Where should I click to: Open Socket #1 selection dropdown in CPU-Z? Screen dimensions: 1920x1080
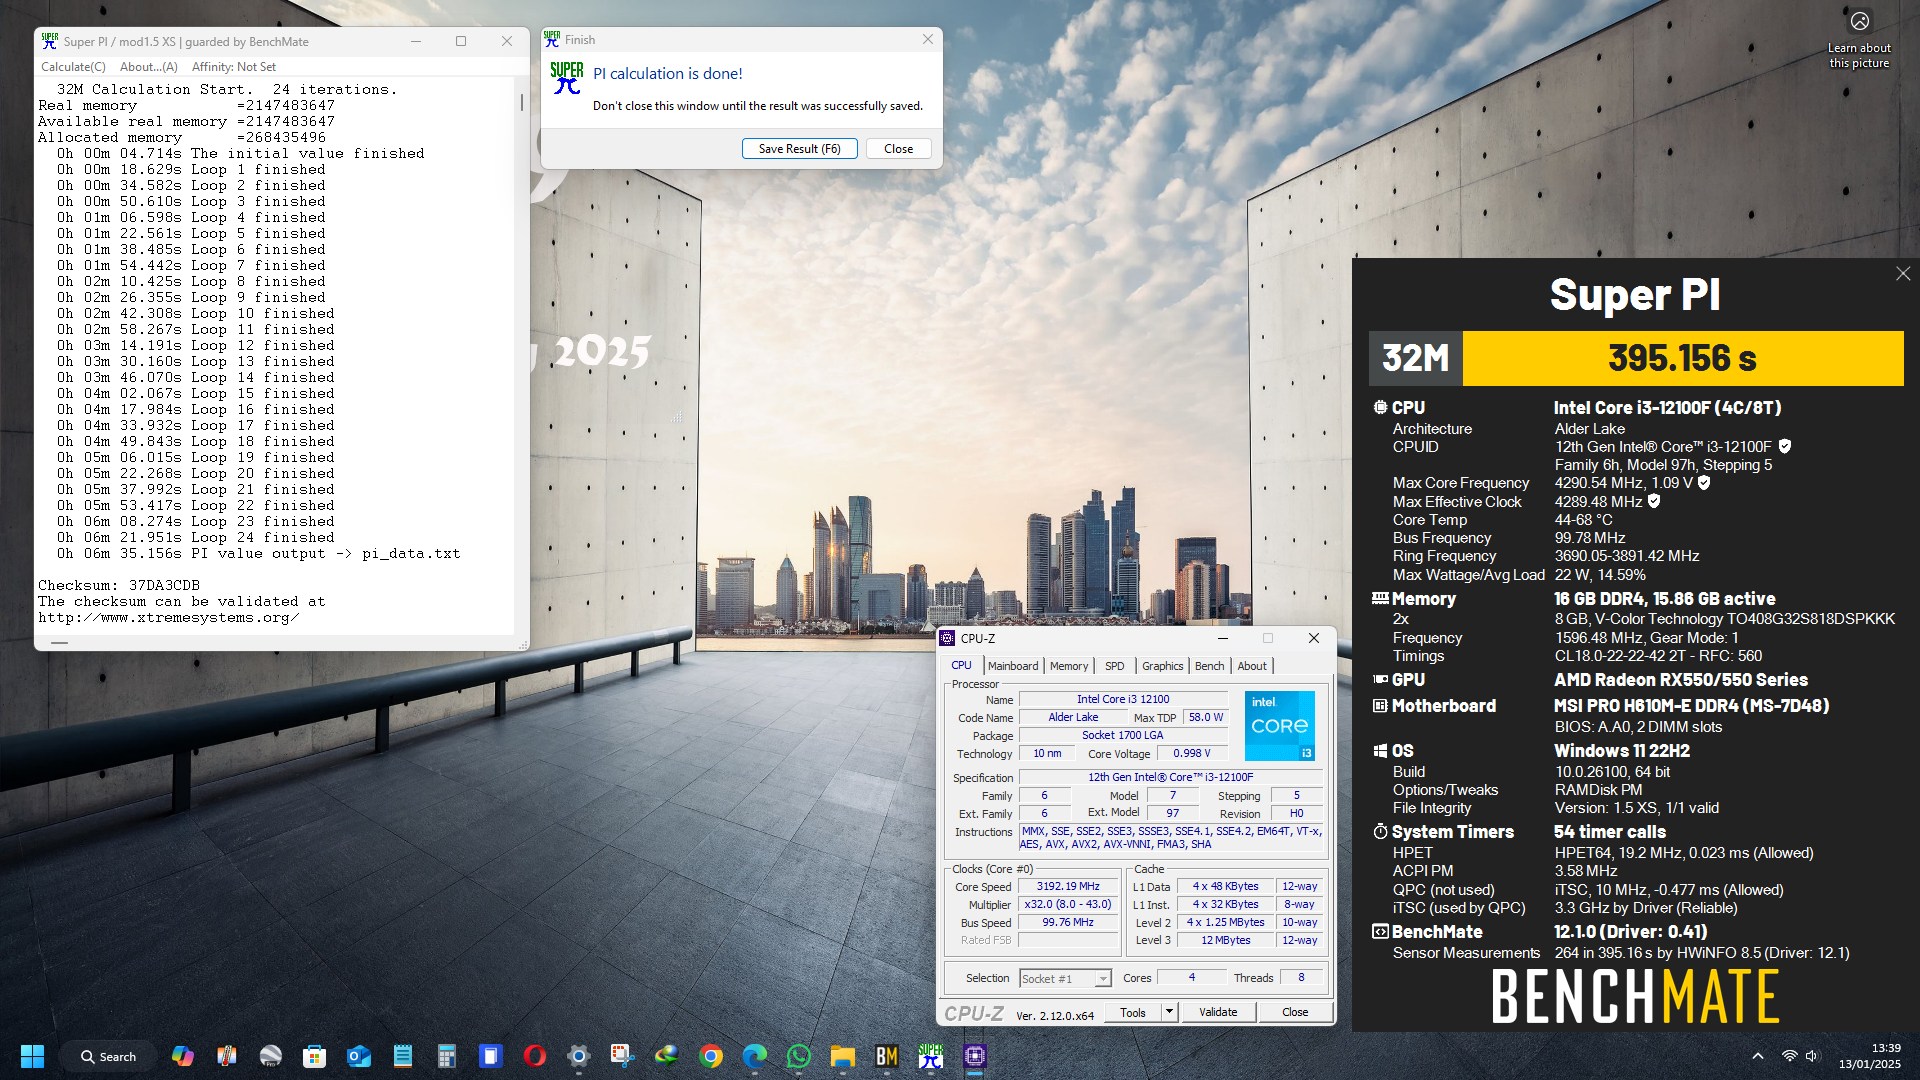tap(1065, 979)
